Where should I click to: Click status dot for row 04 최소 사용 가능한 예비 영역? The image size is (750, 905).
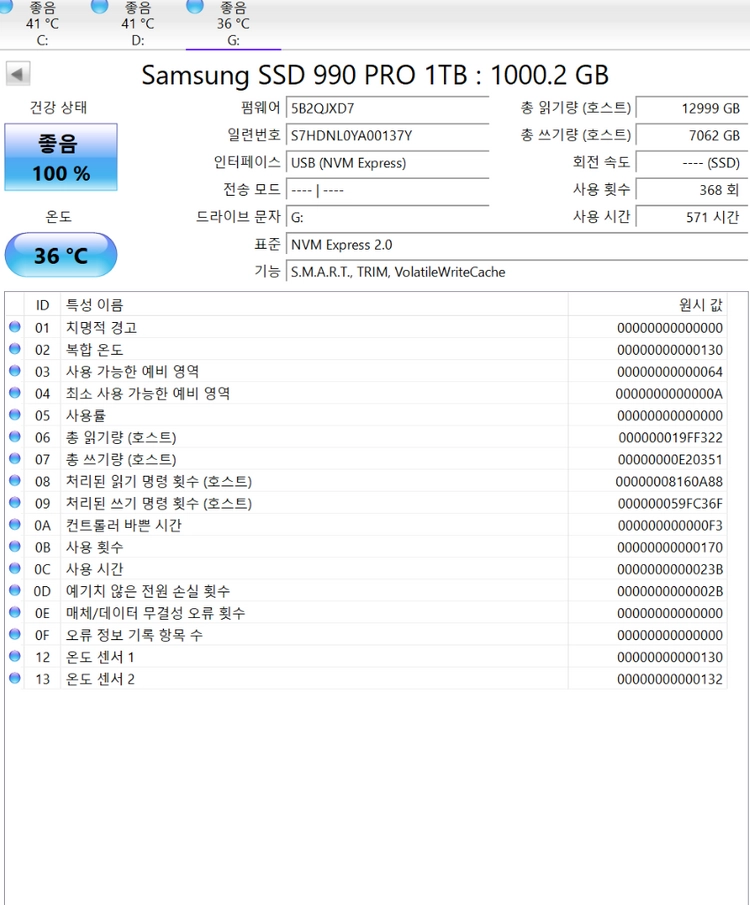(x=15, y=393)
